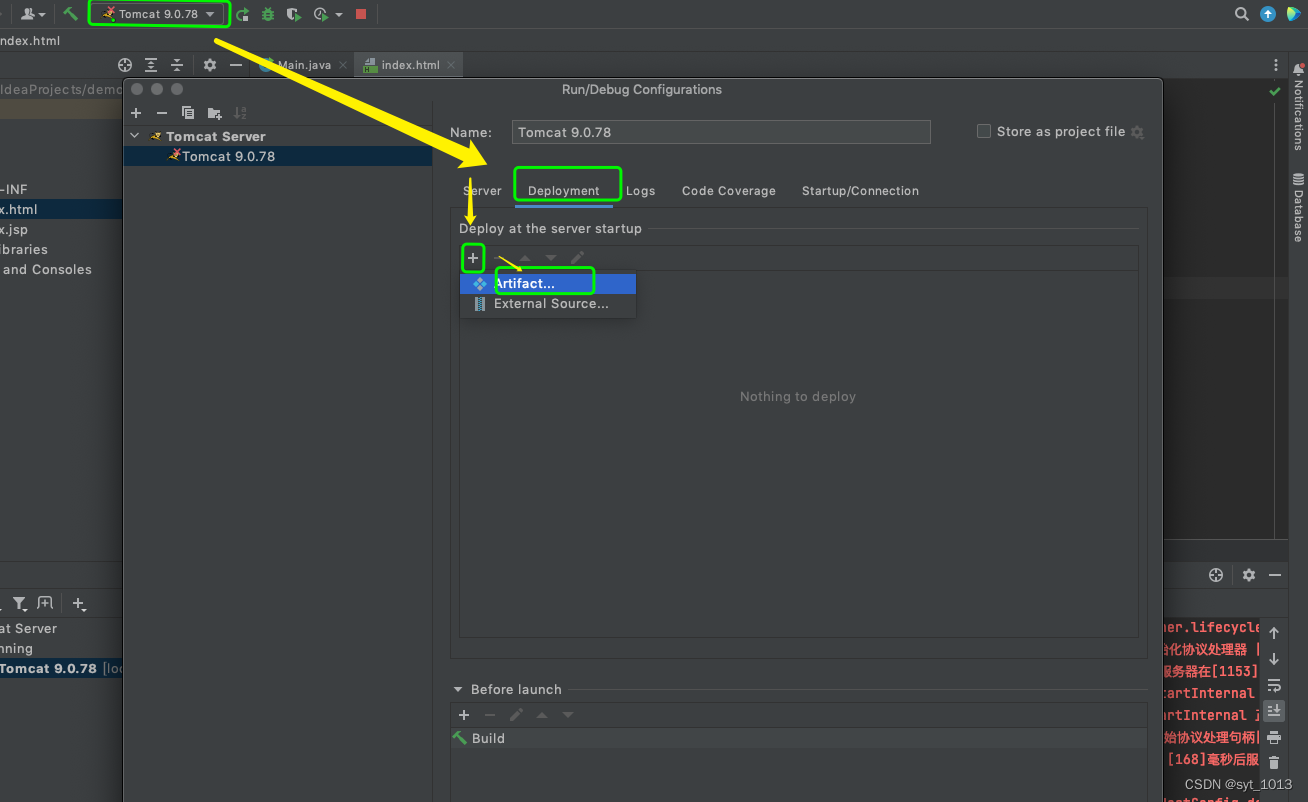Hide the bottom panel with minus icon
This screenshot has width=1308, height=802.
(1275, 575)
